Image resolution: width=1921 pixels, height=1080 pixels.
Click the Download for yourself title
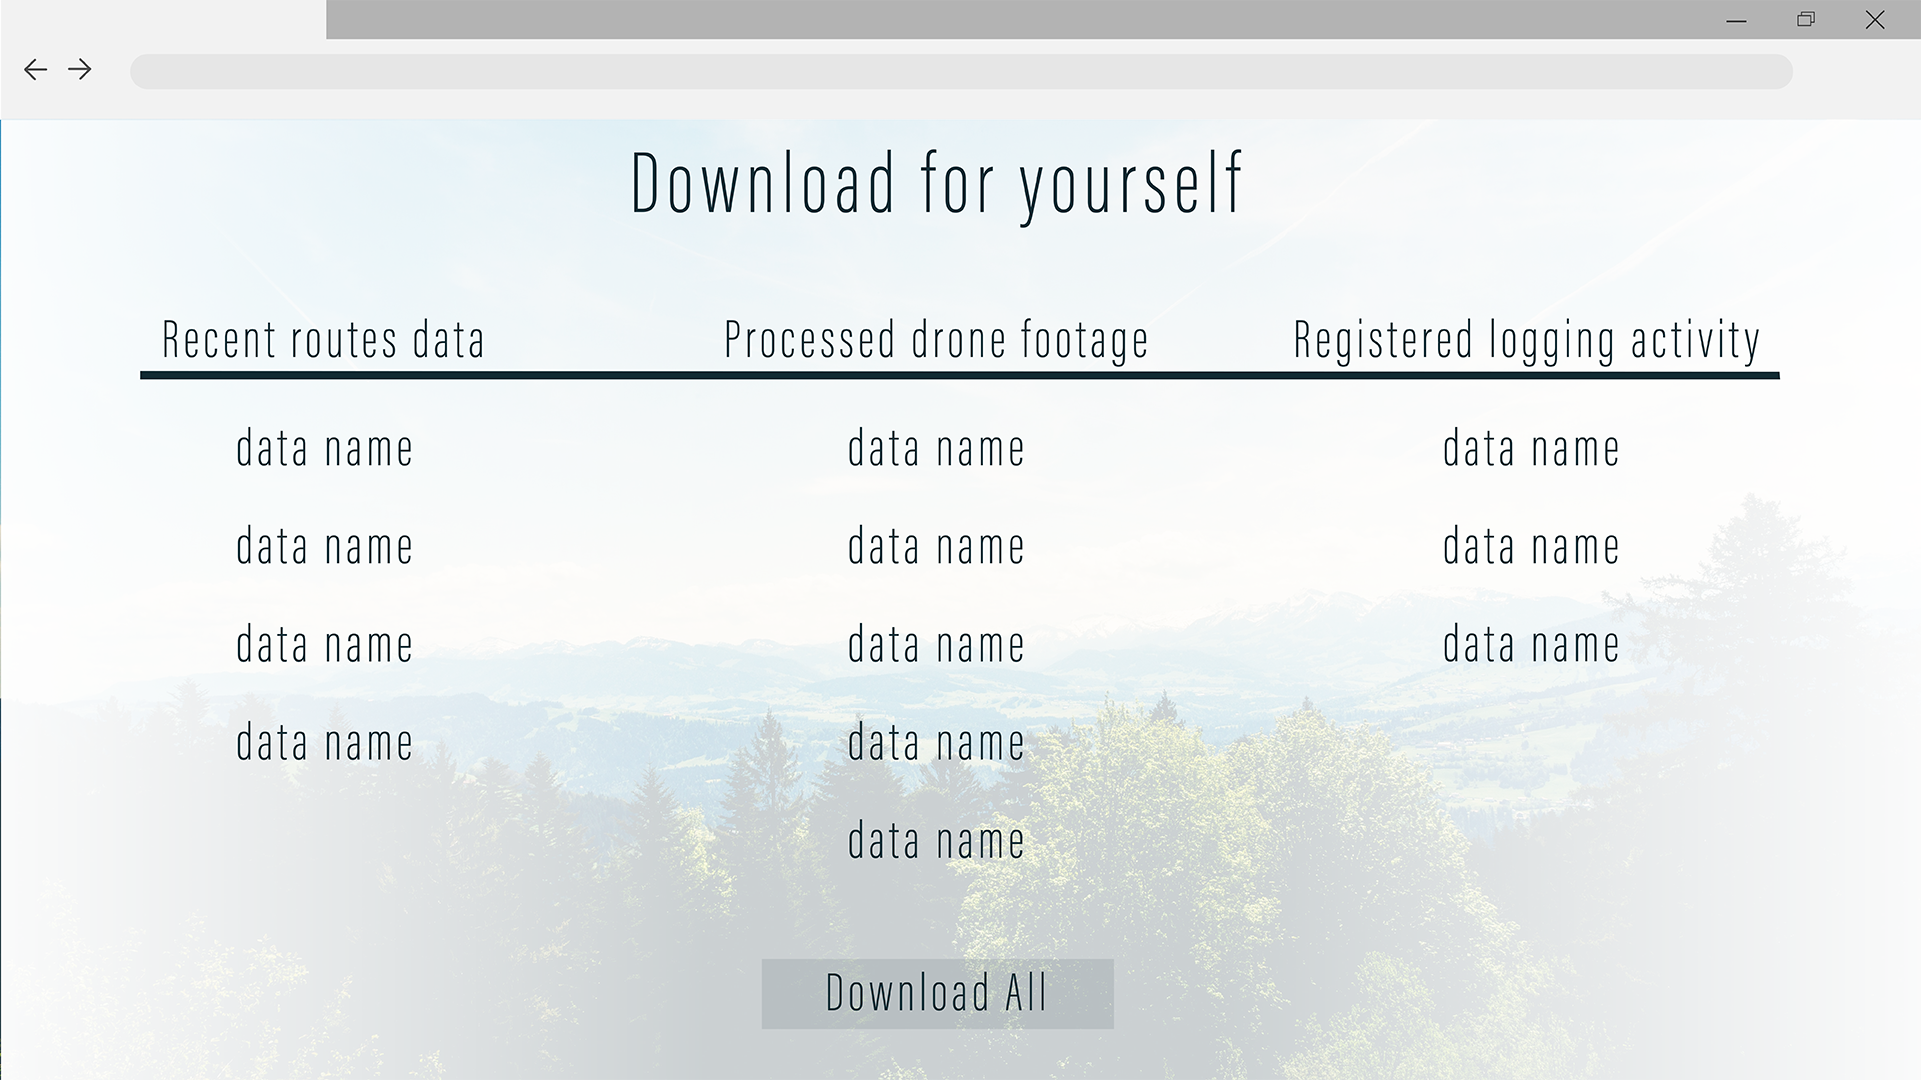coord(936,184)
